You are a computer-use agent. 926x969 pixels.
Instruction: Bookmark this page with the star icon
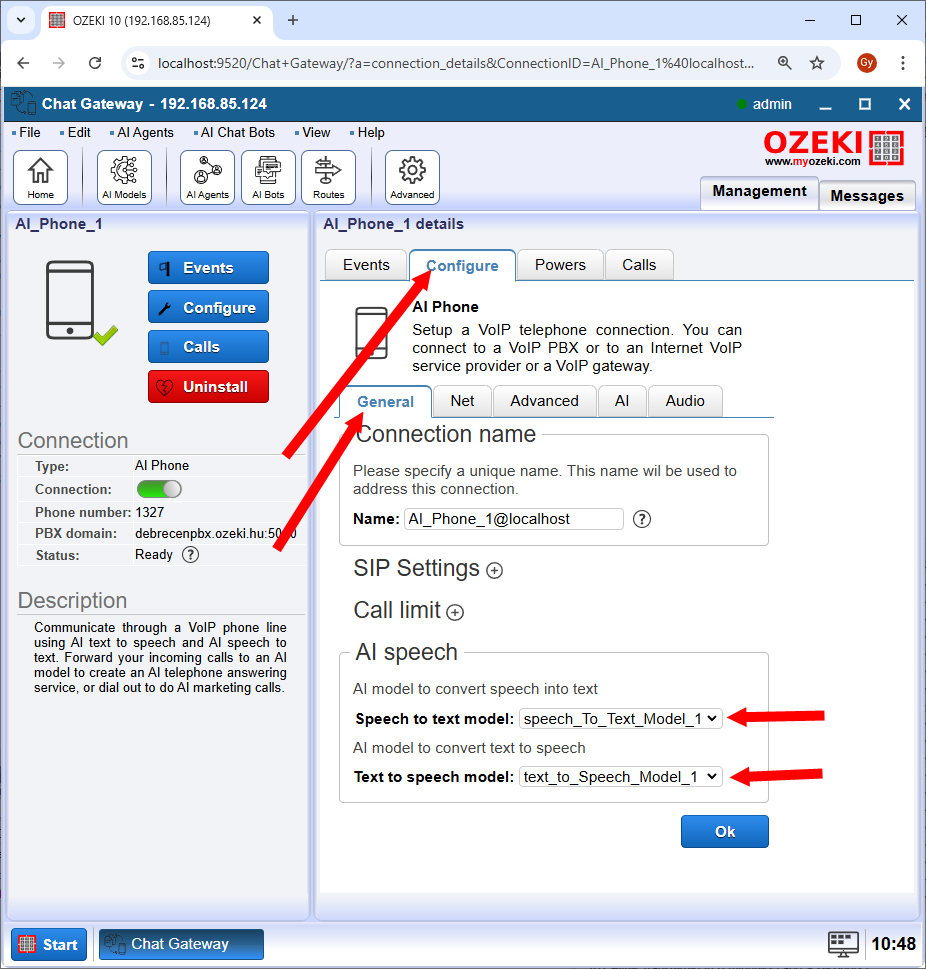click(817, 63)
